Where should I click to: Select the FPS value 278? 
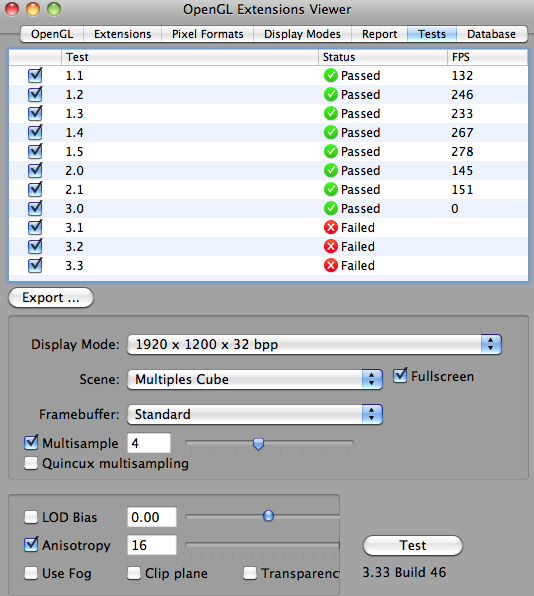click(462, 152)
